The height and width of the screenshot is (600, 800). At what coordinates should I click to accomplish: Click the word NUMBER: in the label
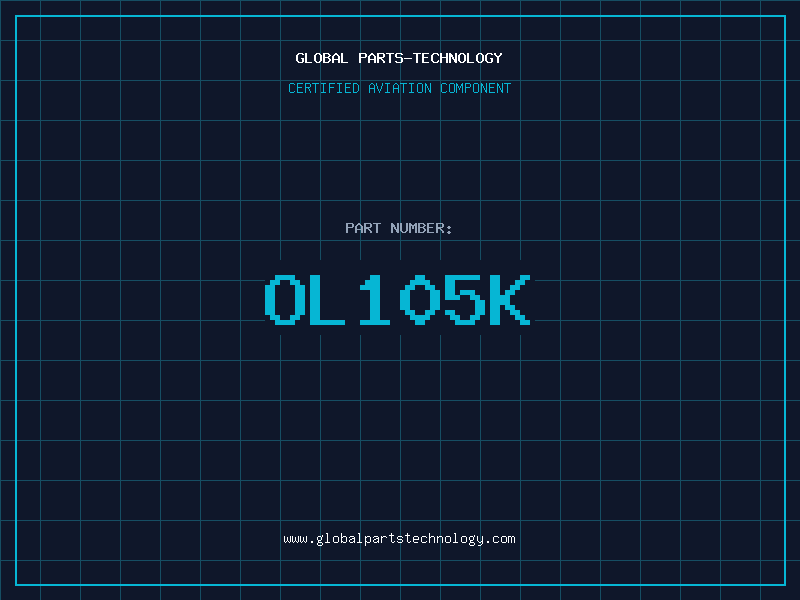(x=422, y=228)
